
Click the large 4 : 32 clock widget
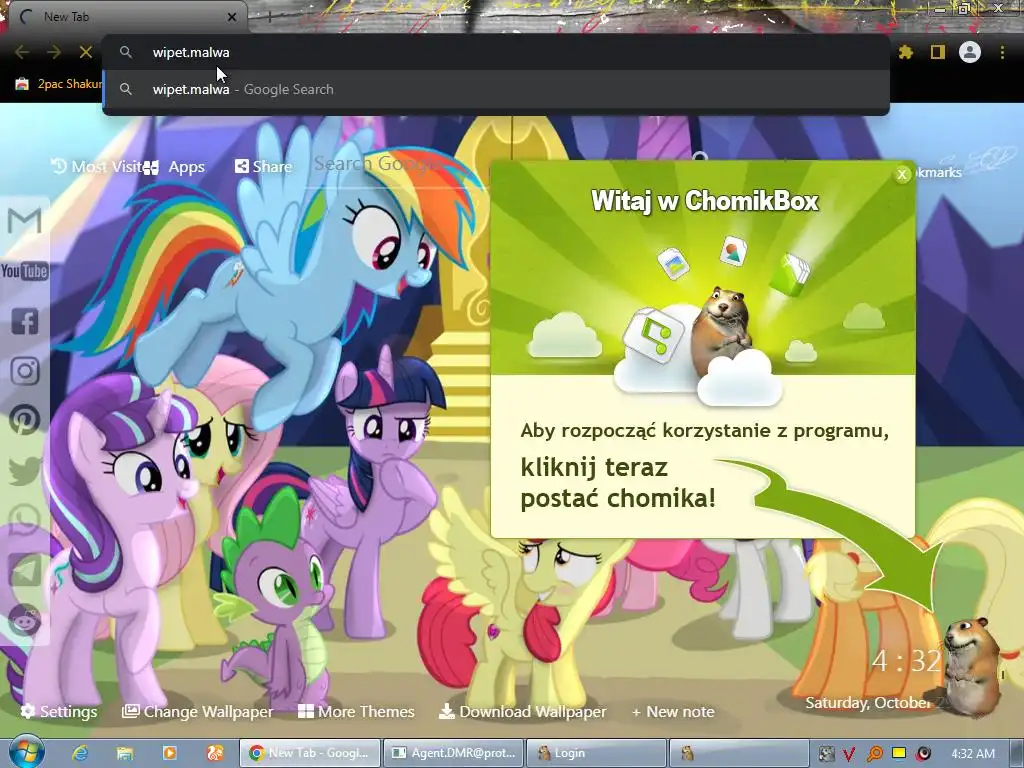pos(905,661)
